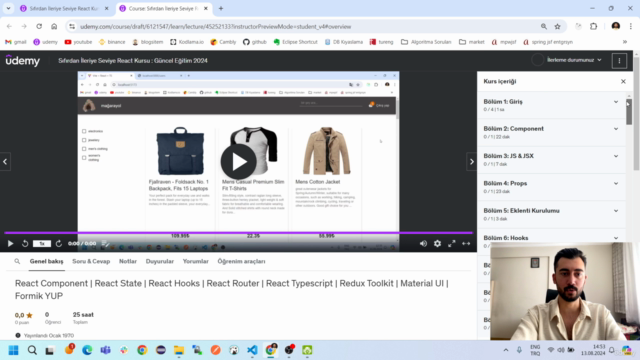Click the course title in the header
Image resolution: width=640 pixels, height=360 pixels.
pos(133,60)
